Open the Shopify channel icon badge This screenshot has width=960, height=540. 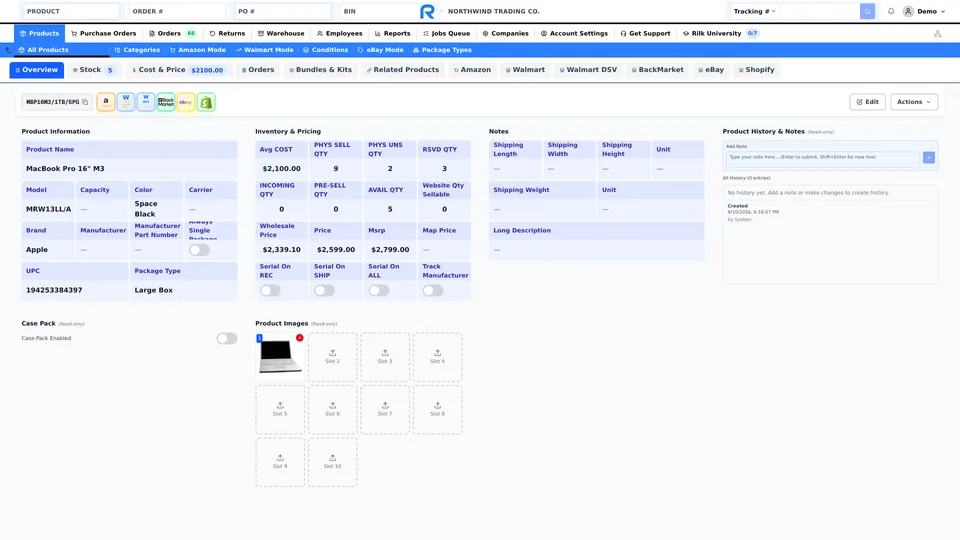[206, 102]
